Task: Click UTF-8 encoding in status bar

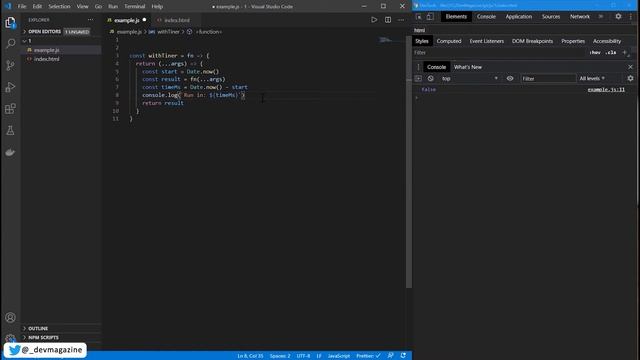Action: [x=303, y=356]
